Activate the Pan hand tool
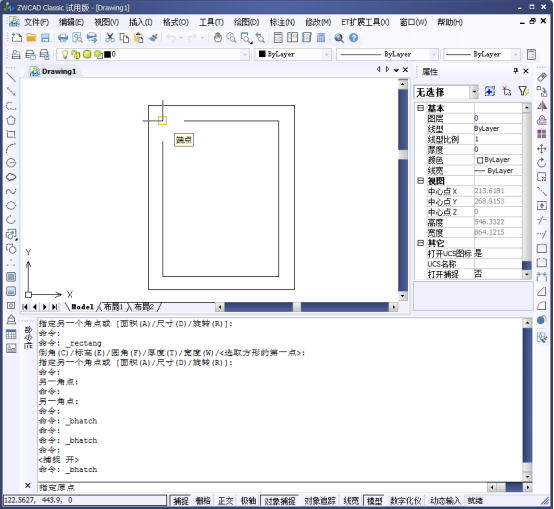The height and width of the screenshot is (509, 554). (x=218, y=37)
